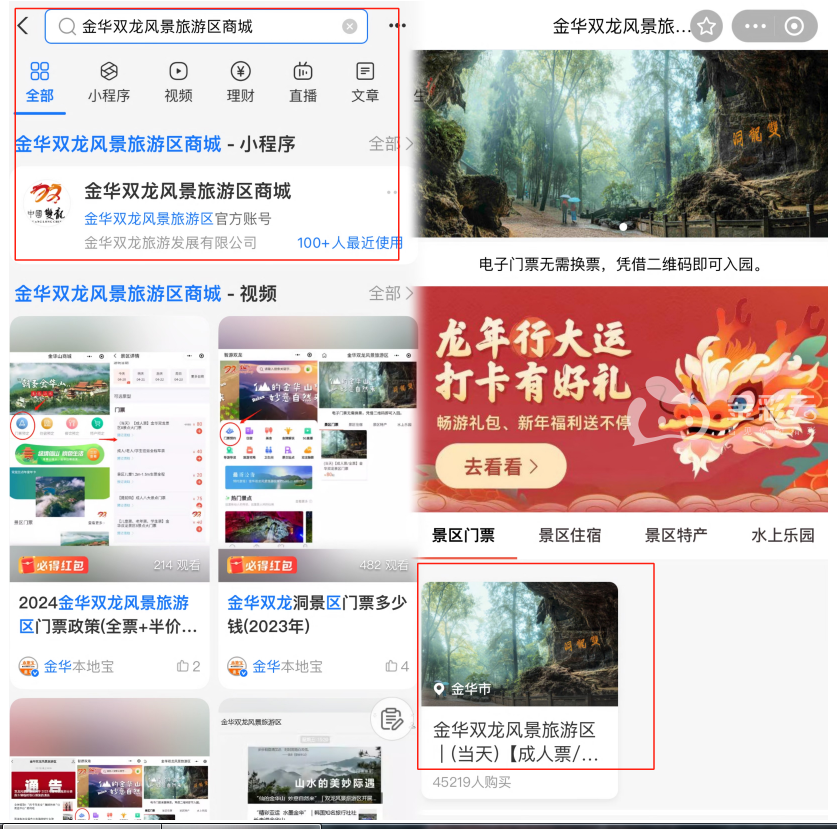
Task: Like the video with 2 likes
Action: pyautogui.click(x=188, y=666)
